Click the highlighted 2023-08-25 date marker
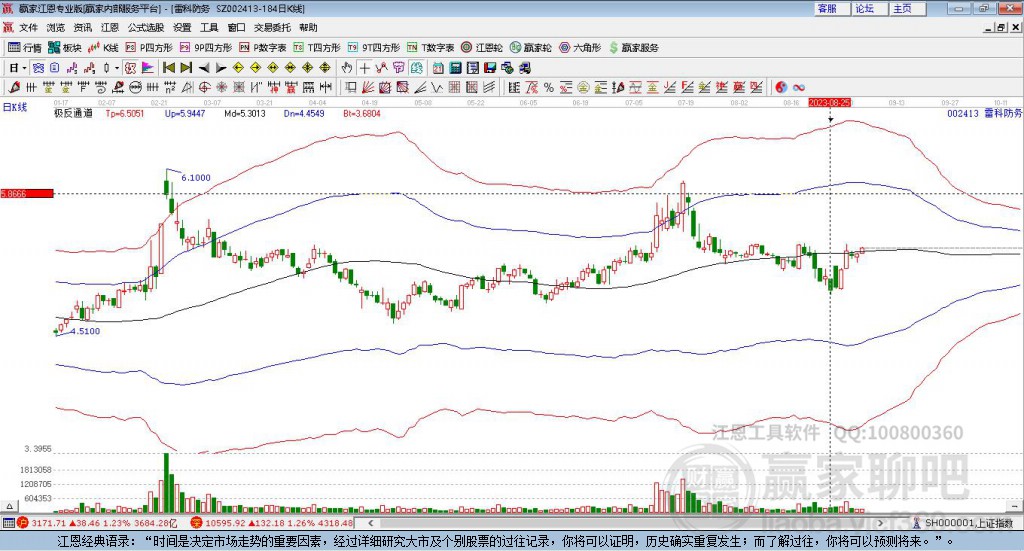Viewport: 1024px width, 551px height. pos(829,103)
